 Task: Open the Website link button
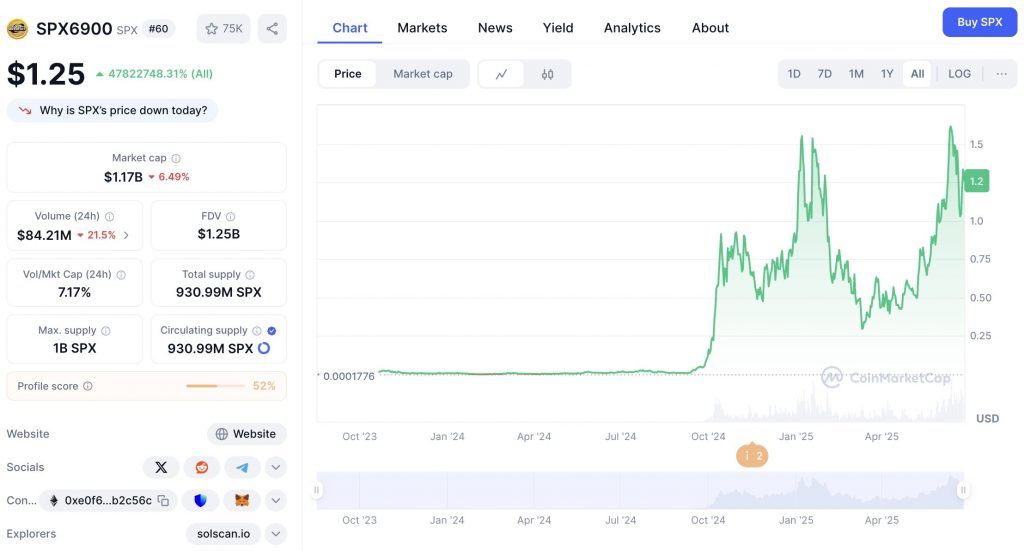pos(246,434)
